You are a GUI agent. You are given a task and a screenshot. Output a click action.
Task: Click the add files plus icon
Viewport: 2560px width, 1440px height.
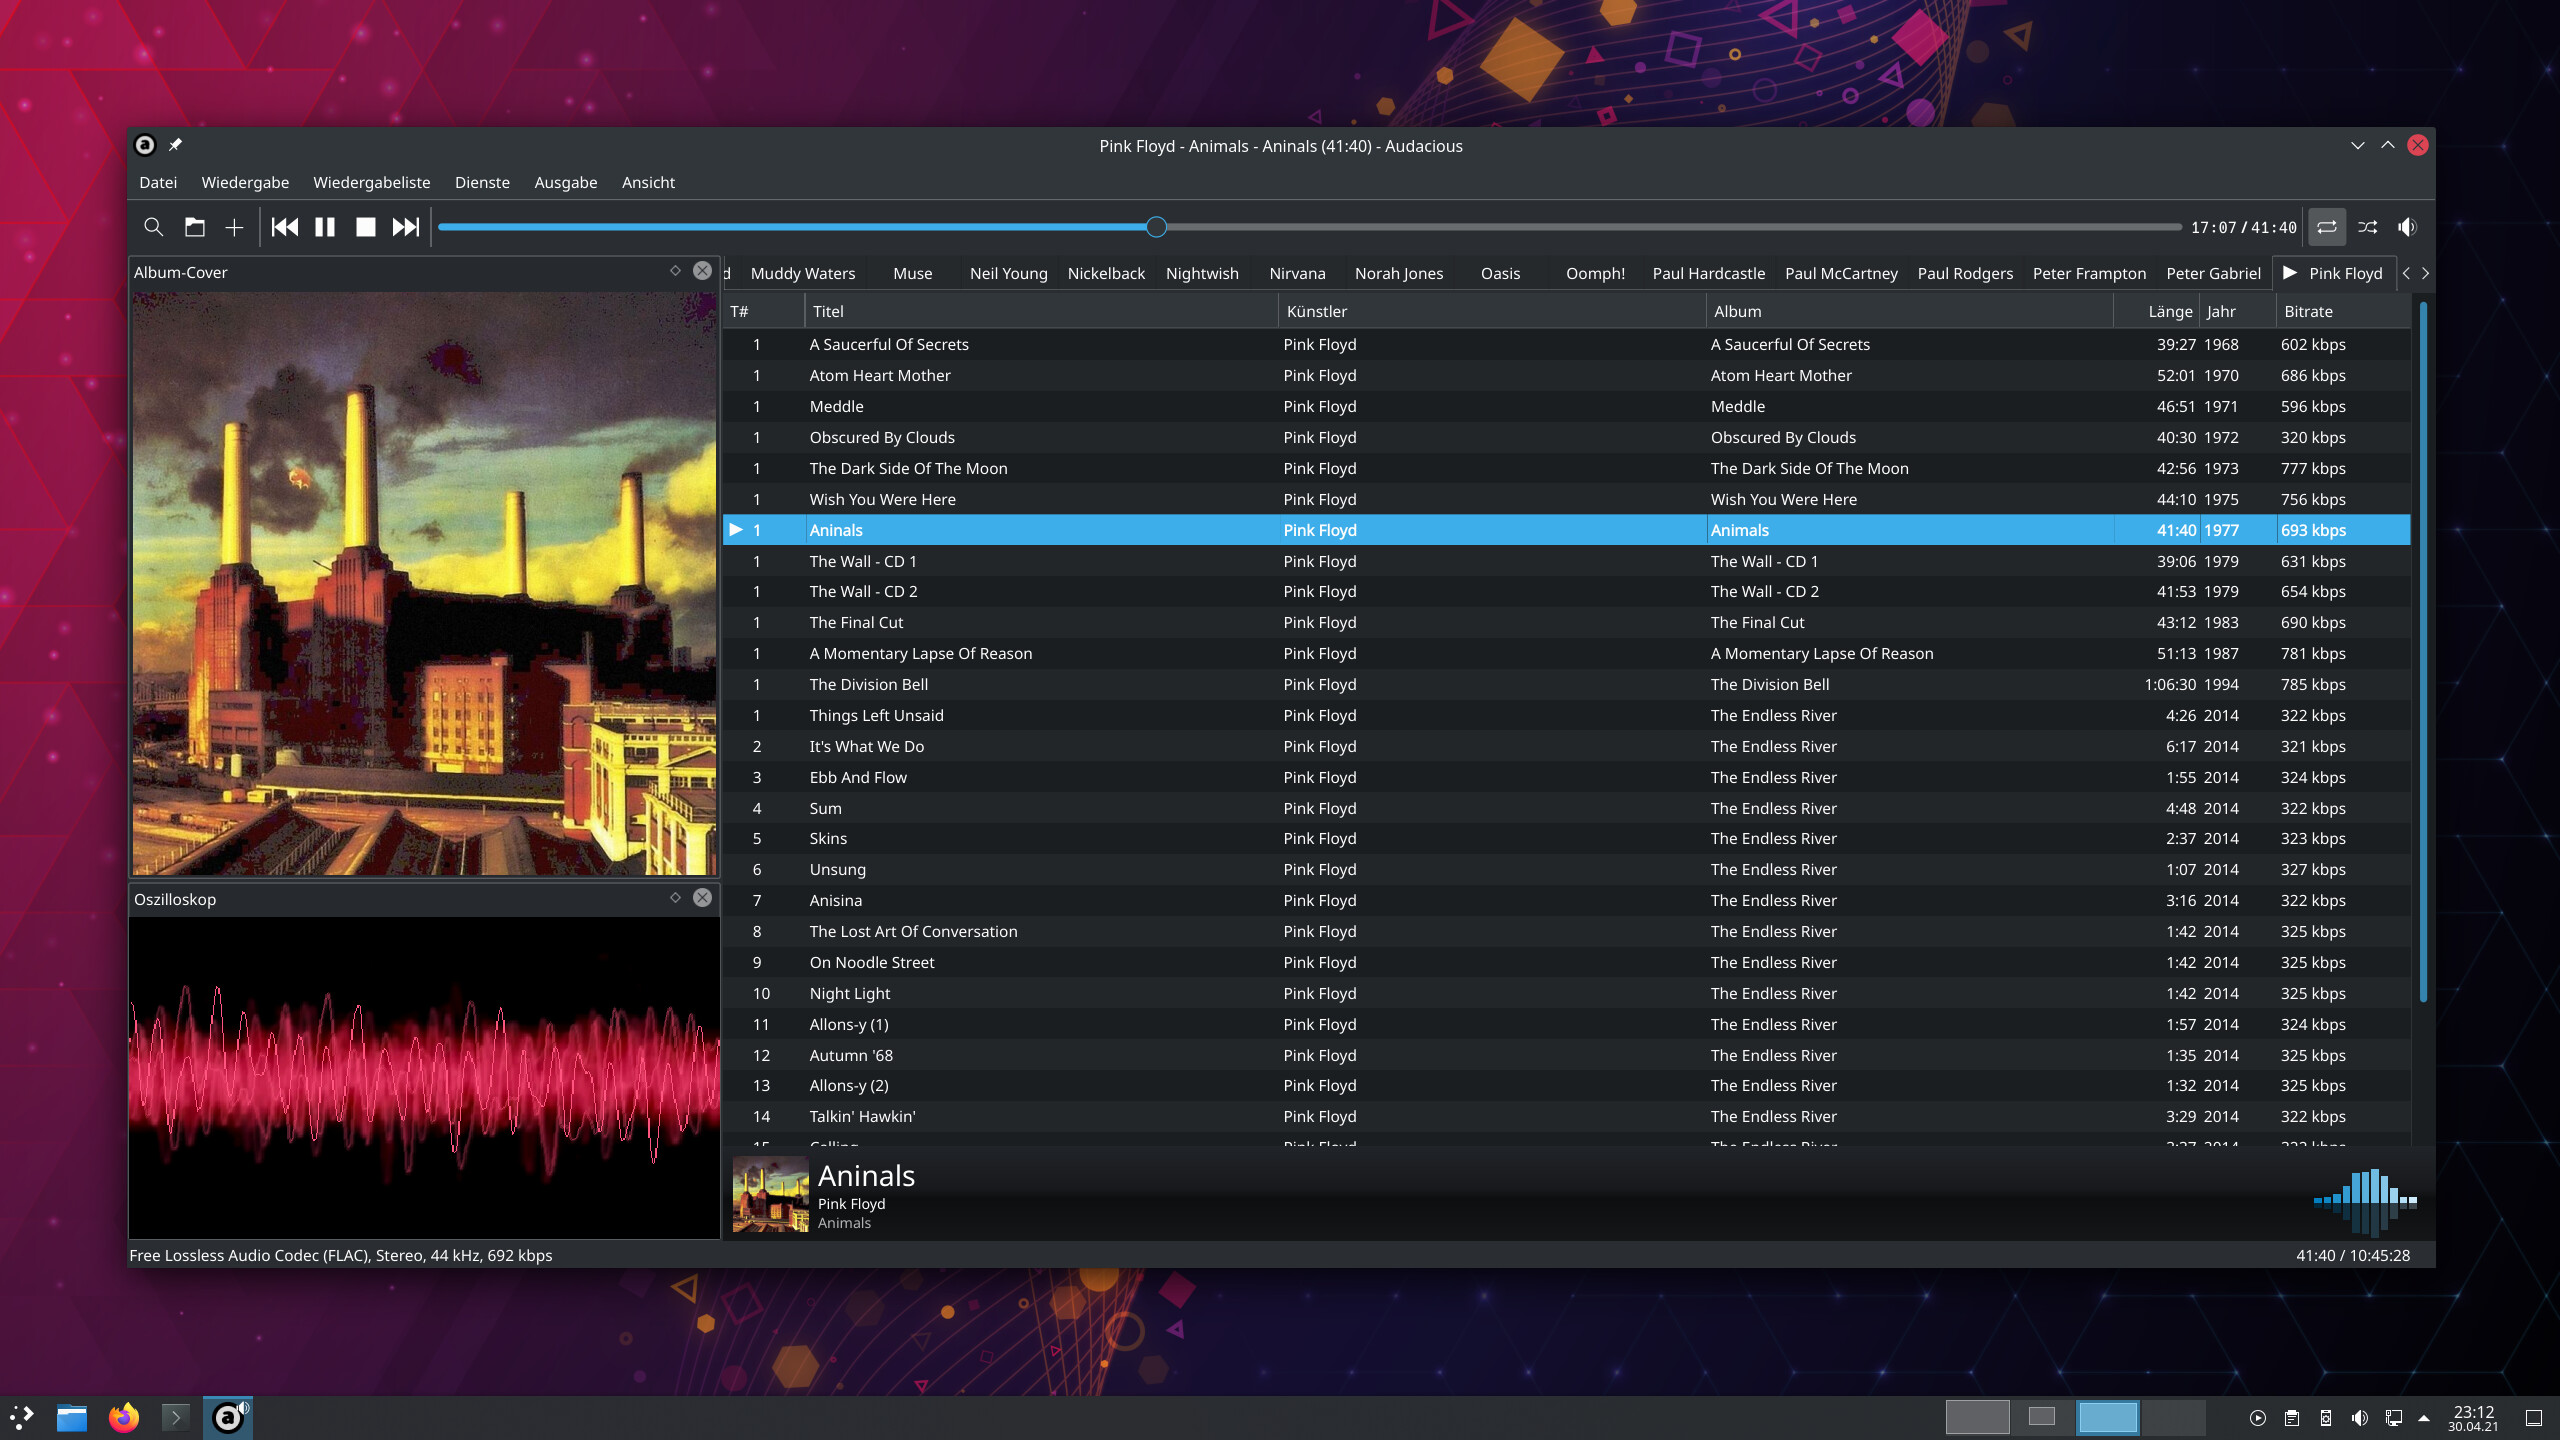coord(234,227)
